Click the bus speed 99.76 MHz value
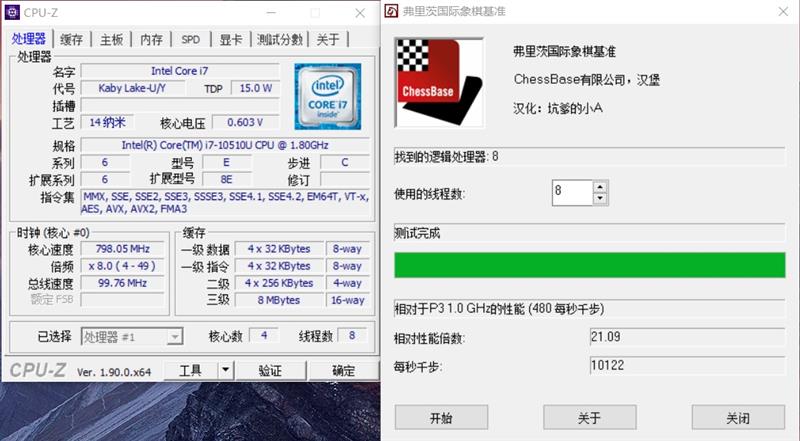The width and height of the screenshot is (800, 441). click(x=122, y=283)
